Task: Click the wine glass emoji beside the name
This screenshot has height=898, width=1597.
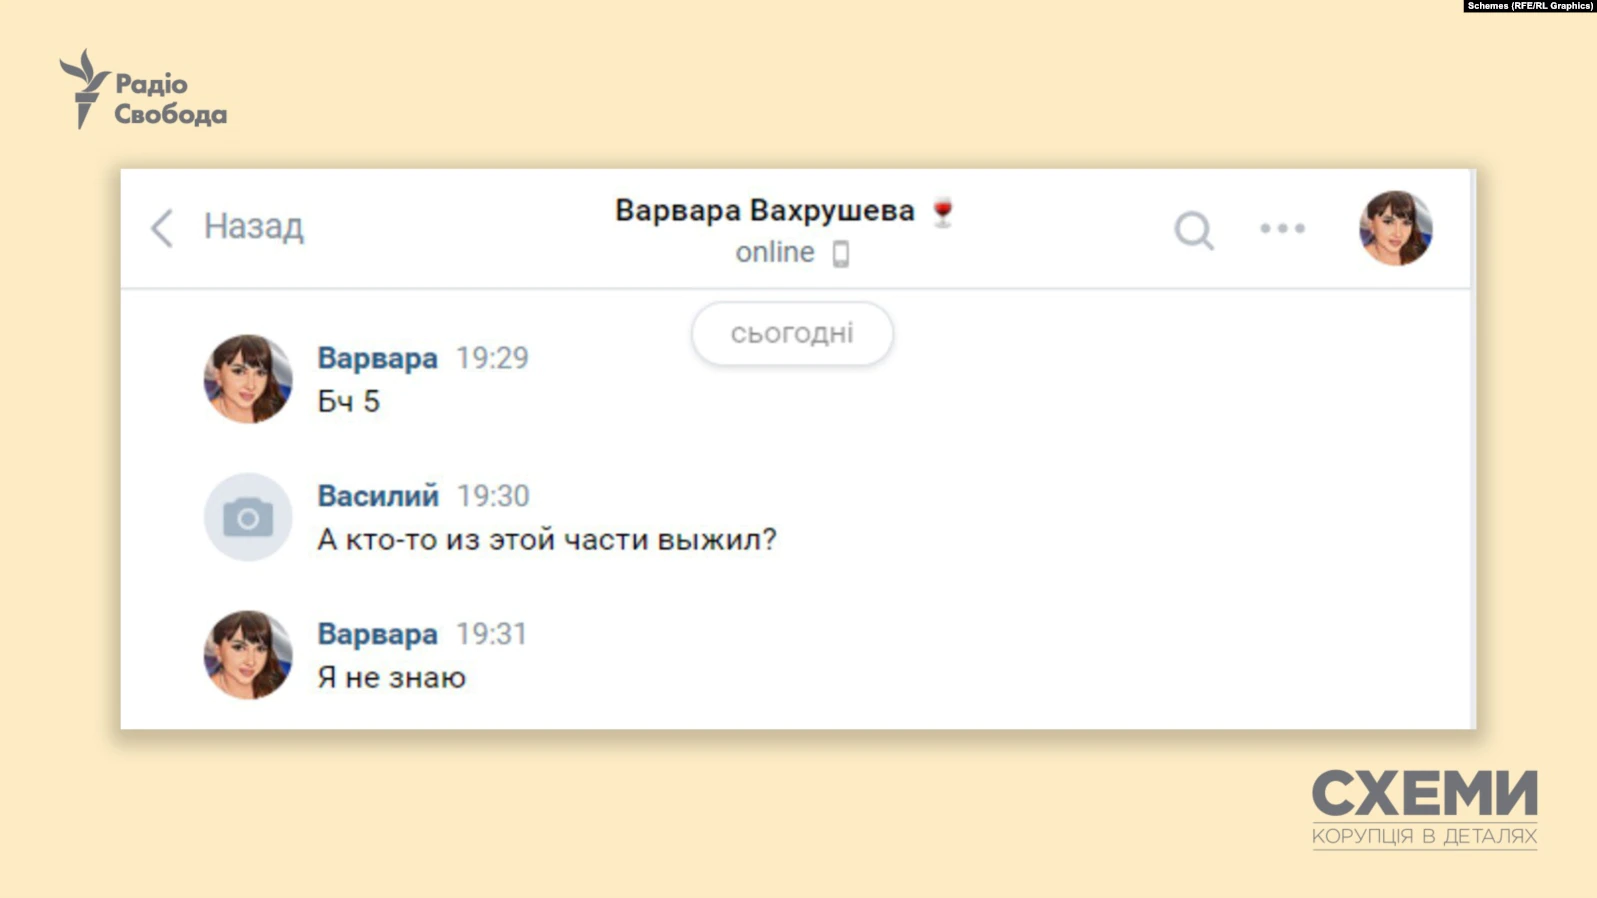Action: [942, 212]
